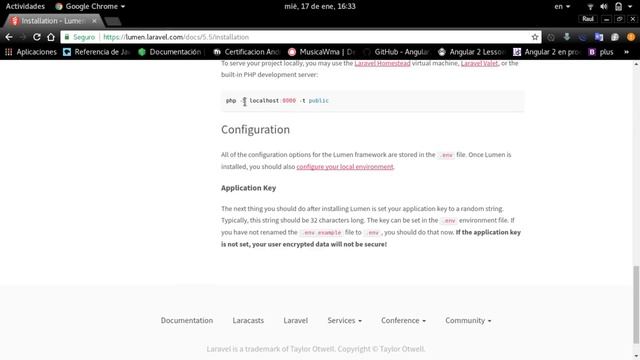Click the translate extension icon in toolbar
This screenshot has width=640, height=360.
[599, 37]
